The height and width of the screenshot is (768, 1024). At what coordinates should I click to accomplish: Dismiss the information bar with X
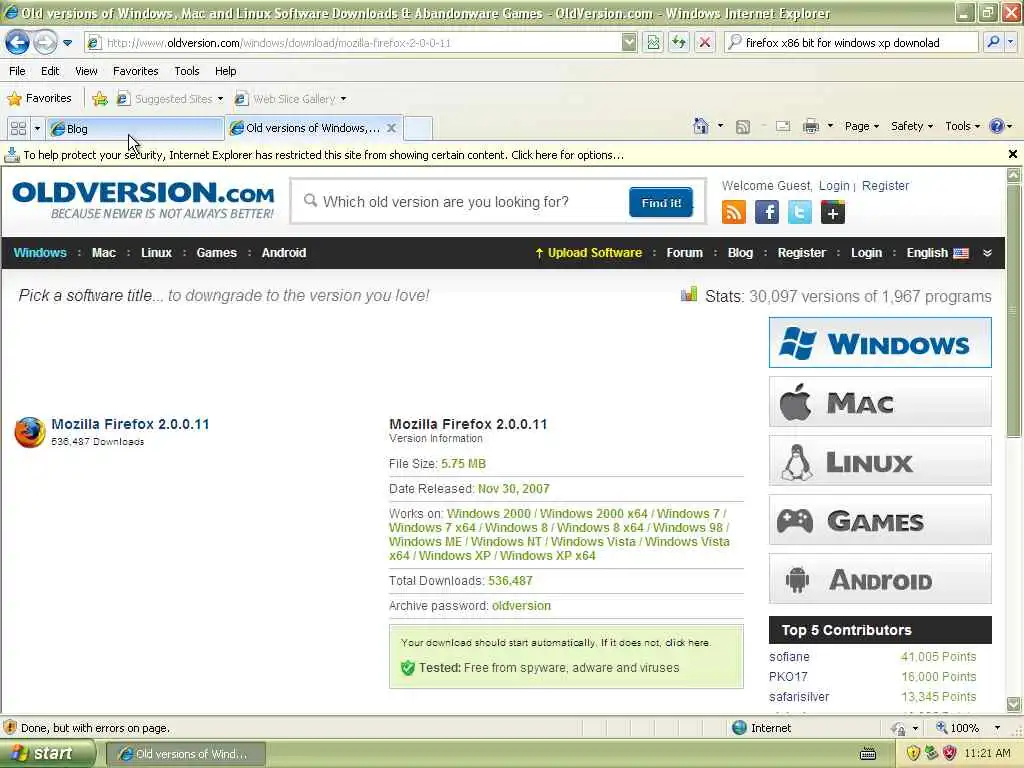pos(1012,154)
